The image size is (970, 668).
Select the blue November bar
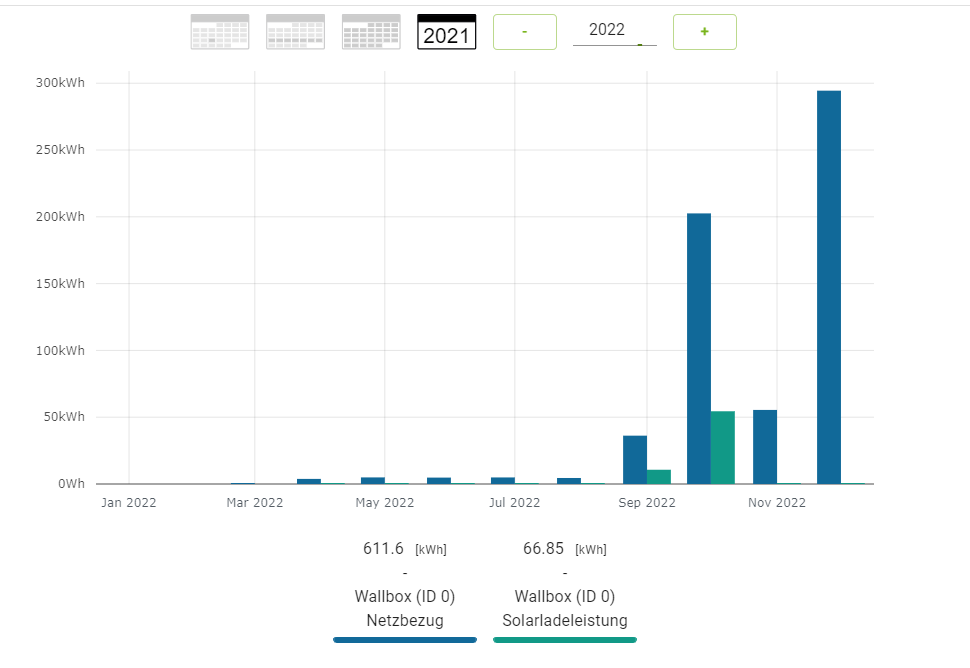point(765,446)
